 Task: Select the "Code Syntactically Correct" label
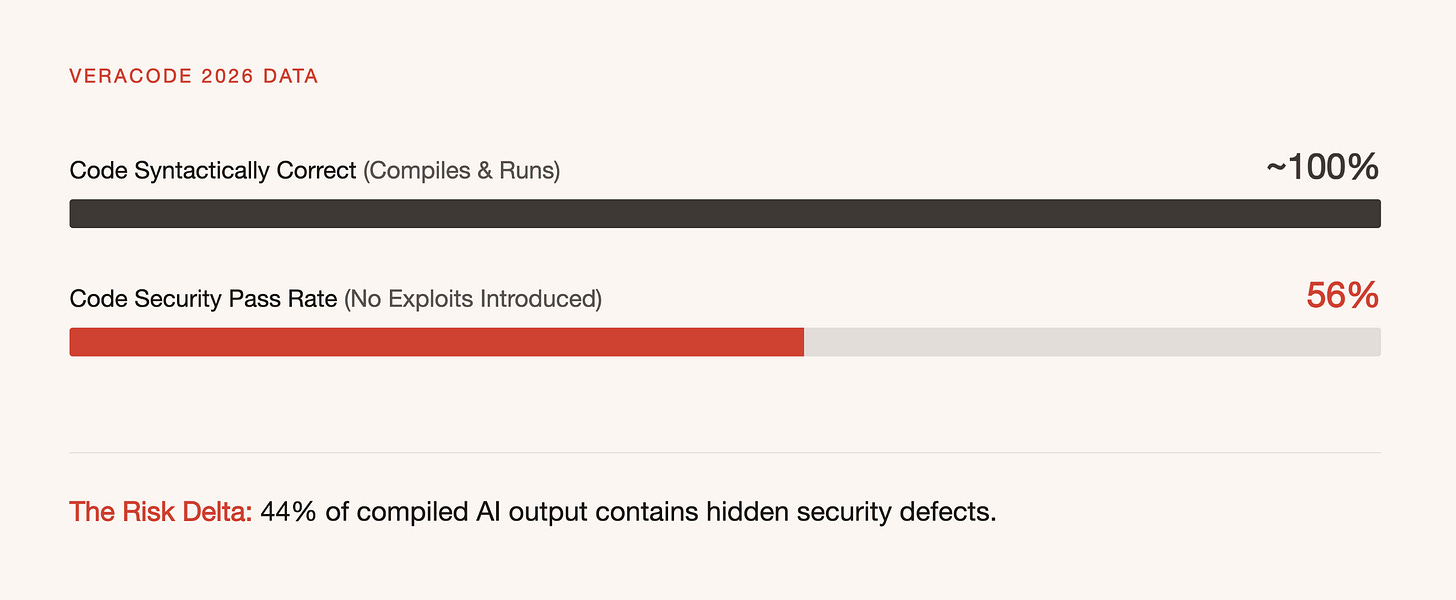213,171
